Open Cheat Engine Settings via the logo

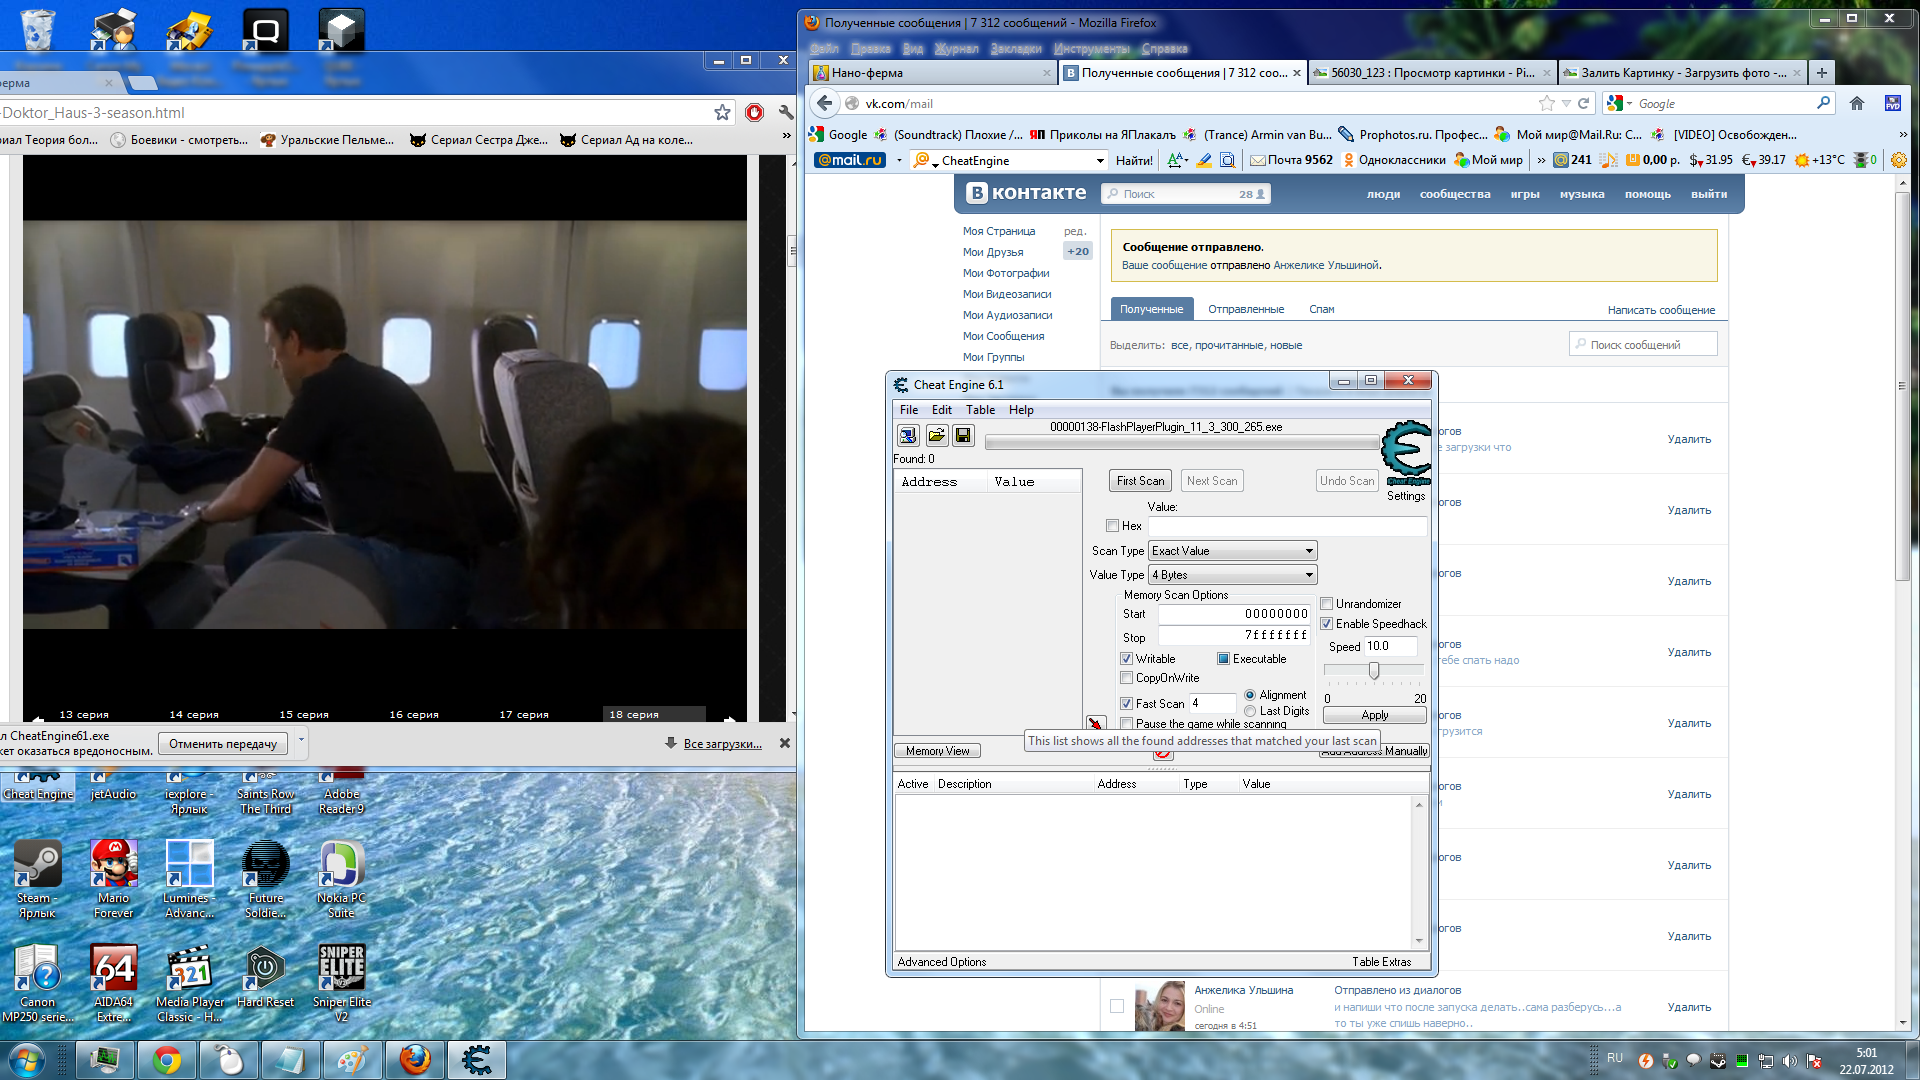coord(1406,454)
